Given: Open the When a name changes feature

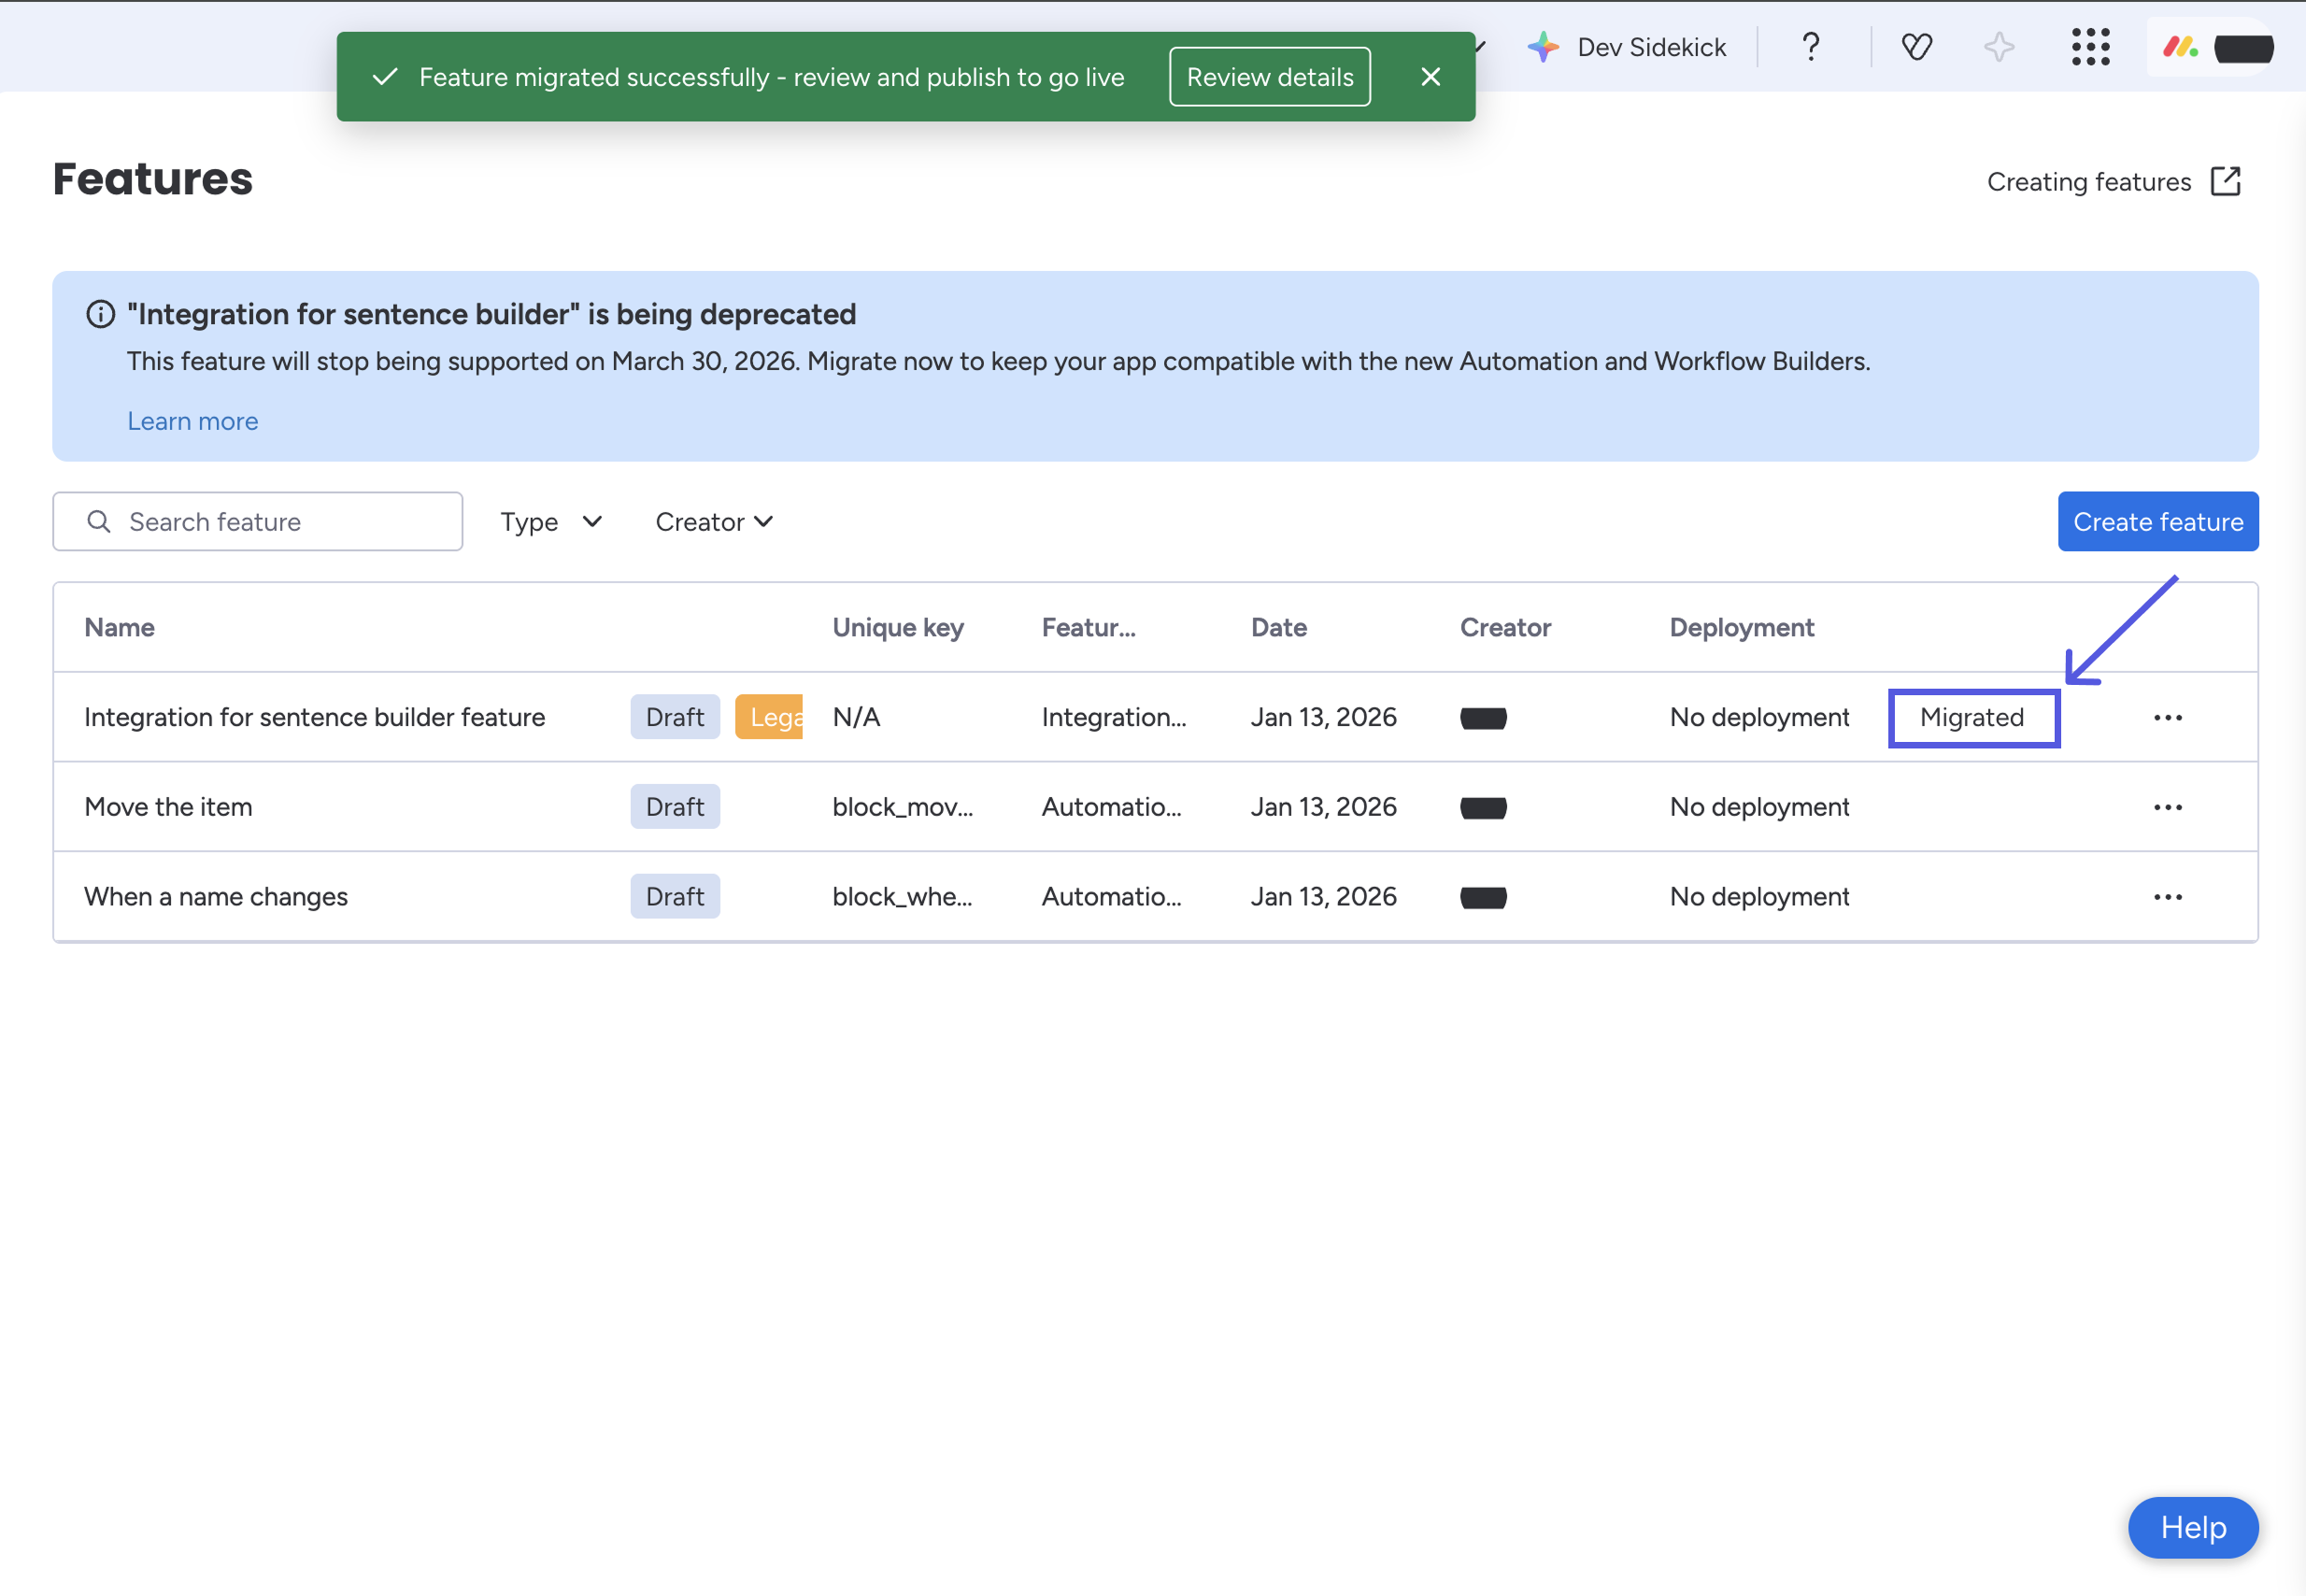Looking at the screenshot, I should [216, 897].
